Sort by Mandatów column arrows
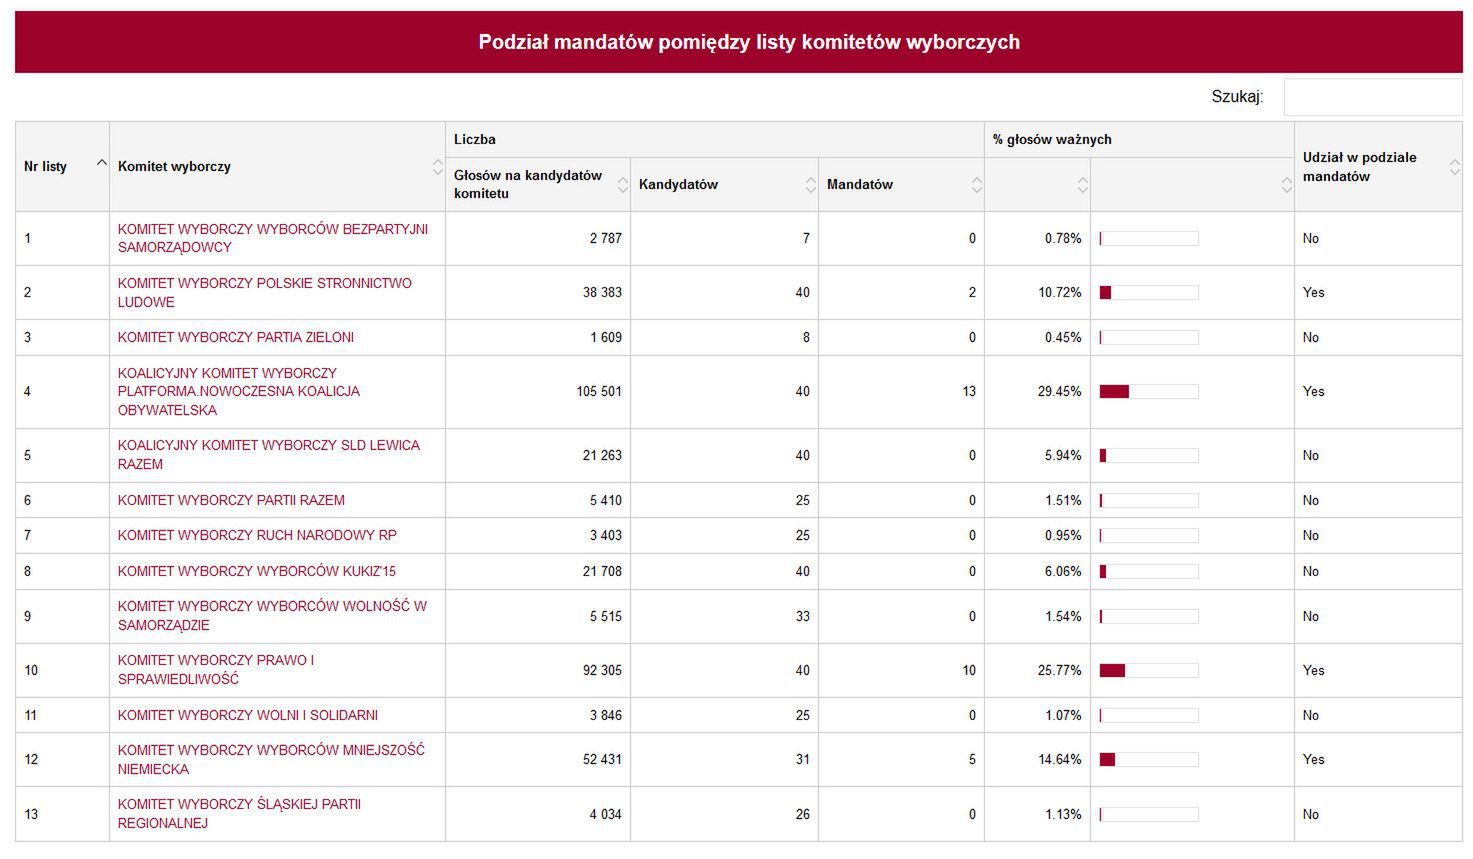 coord(976,185)
